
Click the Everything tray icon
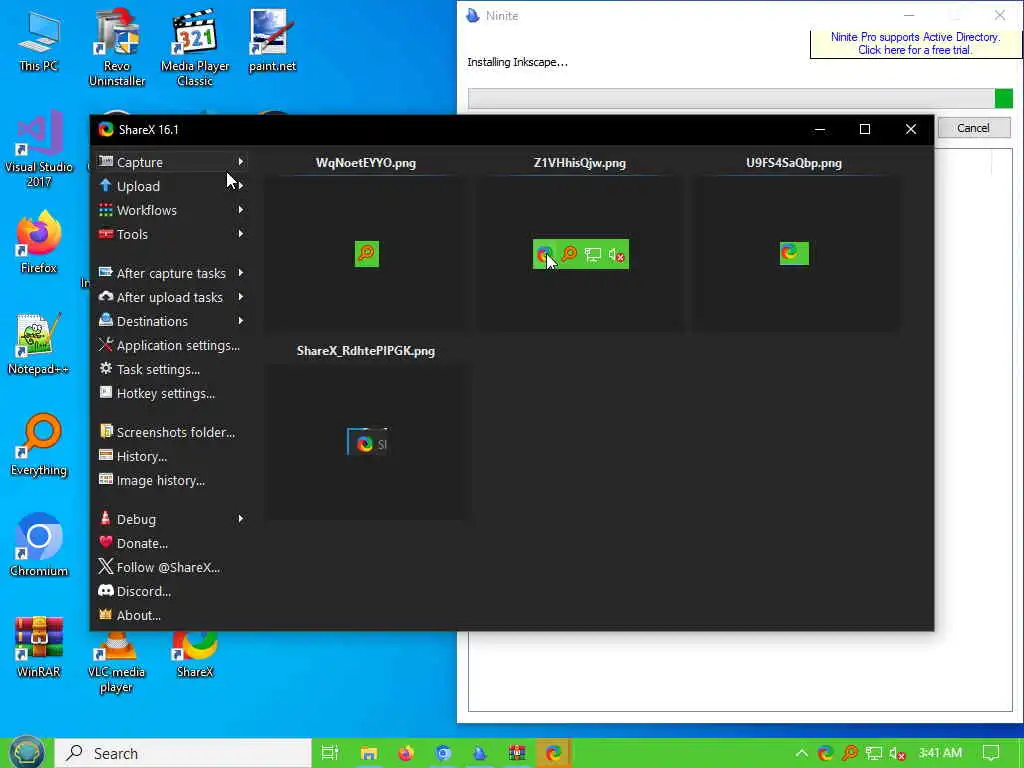850,753
